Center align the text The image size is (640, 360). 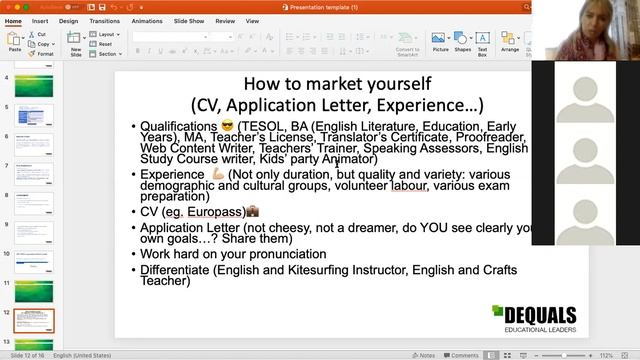point(301,51)
